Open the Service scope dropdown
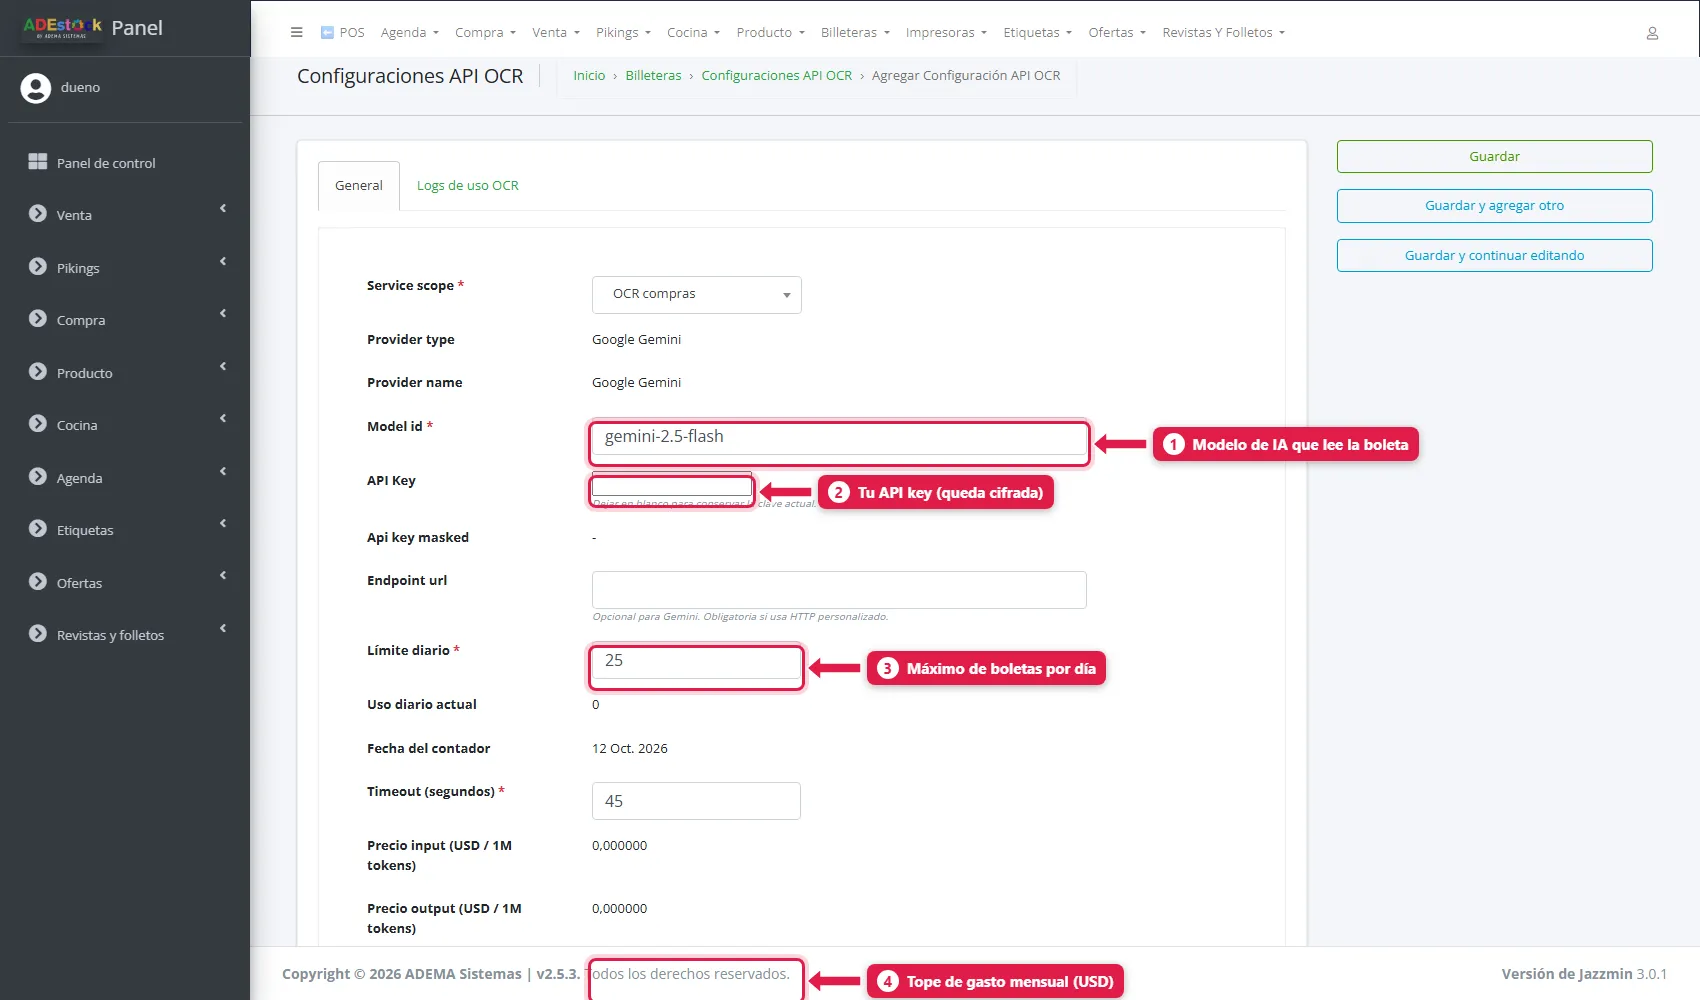The image size is (1700, 1000). [697, 295]
